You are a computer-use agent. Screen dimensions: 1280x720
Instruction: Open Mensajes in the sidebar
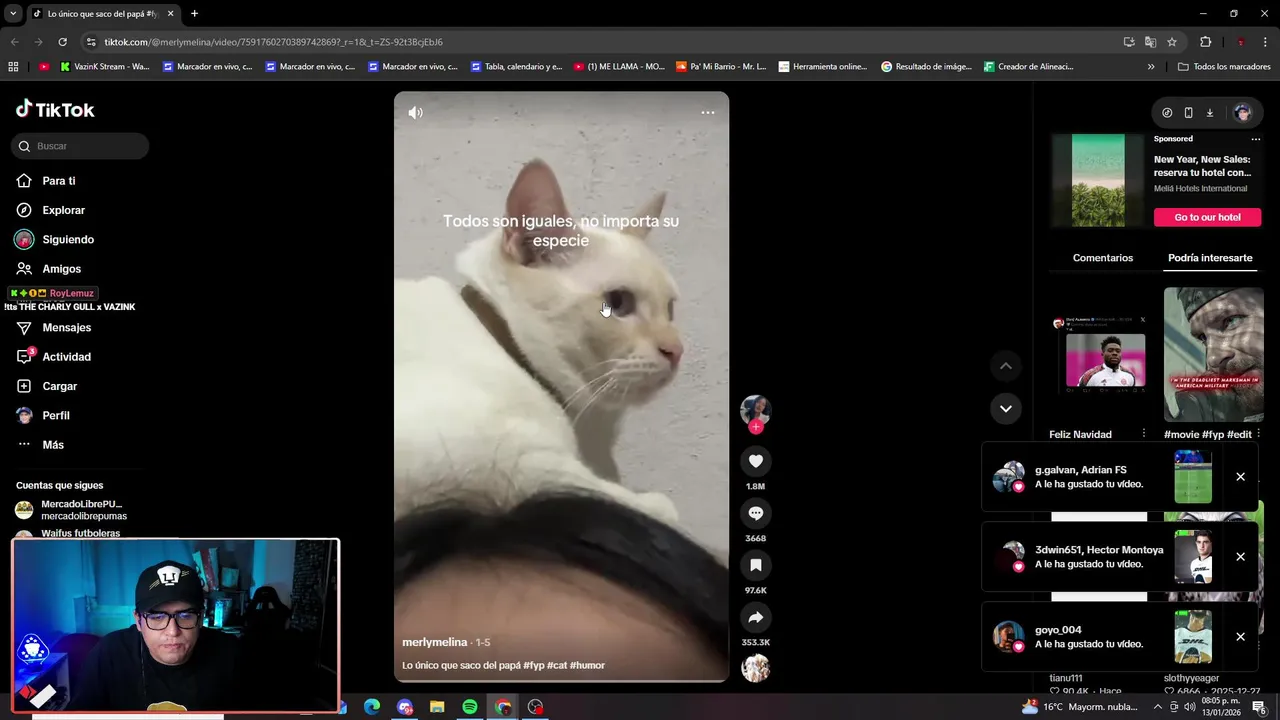[x=66, y=327]
